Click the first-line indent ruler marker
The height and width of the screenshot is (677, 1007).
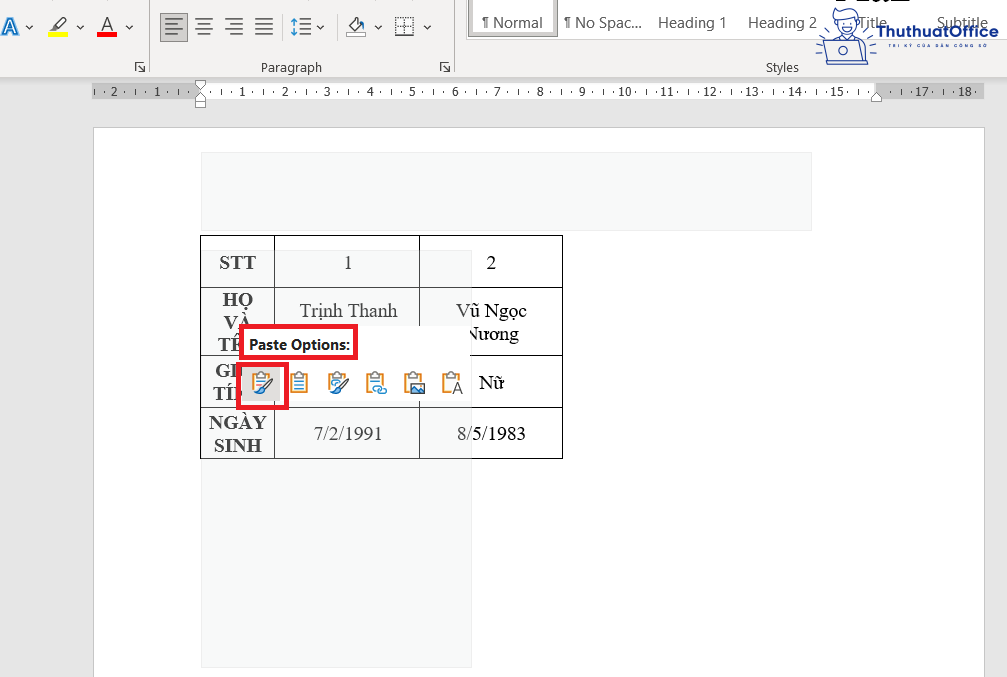coord(200,84)
